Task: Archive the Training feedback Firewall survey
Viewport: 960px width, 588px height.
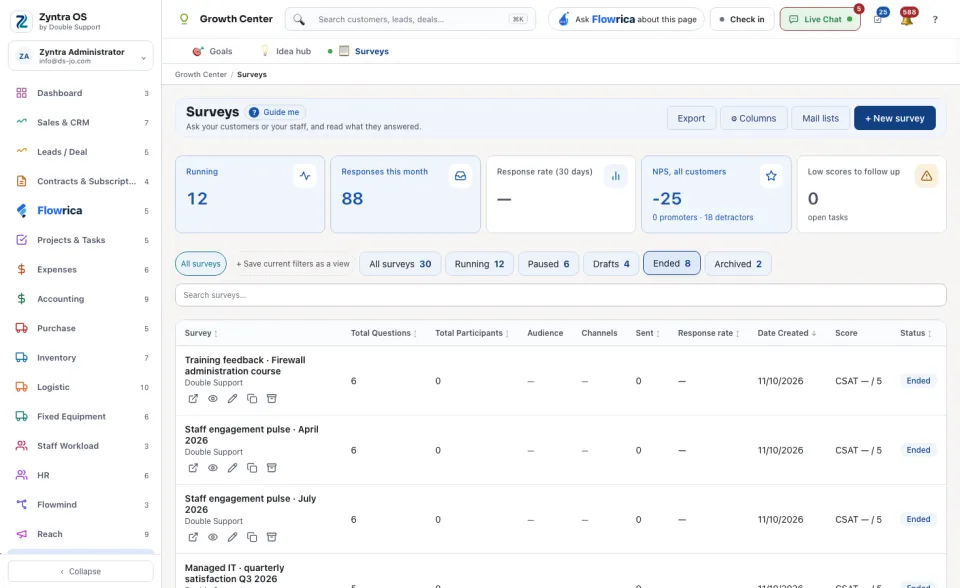Action: [272, 399]
